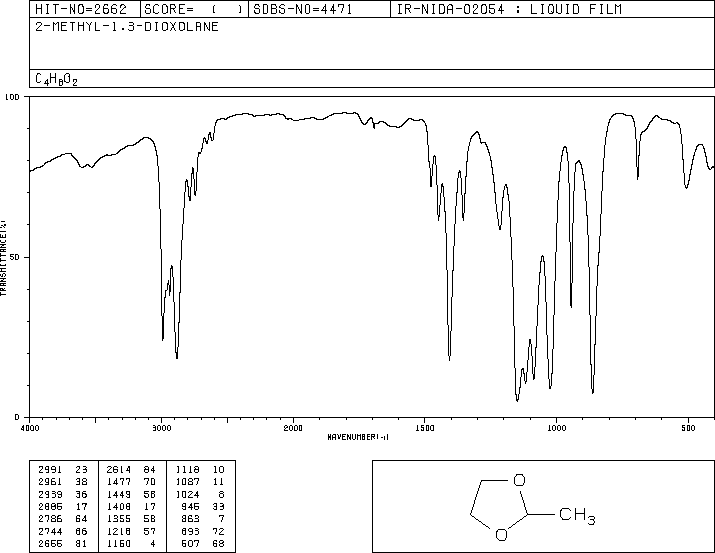Select the 2614 peak table entry
715x553 pixels.
131,470
